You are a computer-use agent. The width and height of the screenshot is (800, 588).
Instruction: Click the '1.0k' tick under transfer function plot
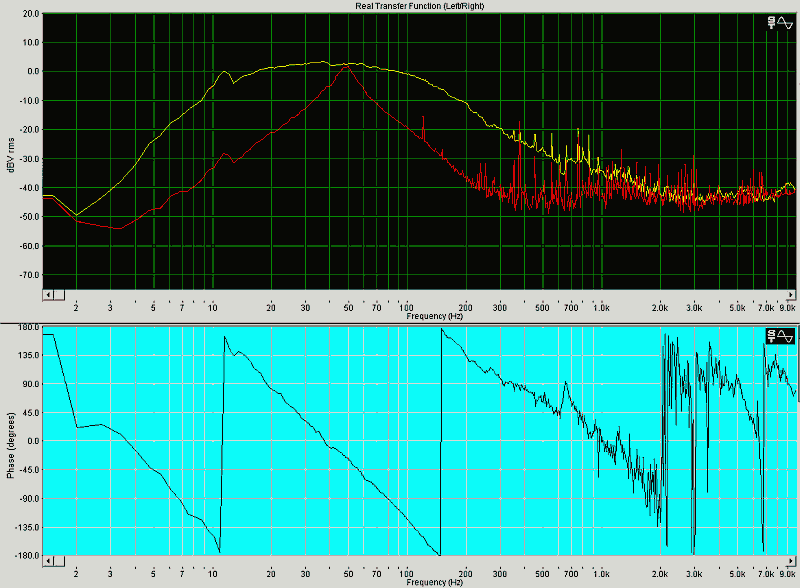[601, 308]
